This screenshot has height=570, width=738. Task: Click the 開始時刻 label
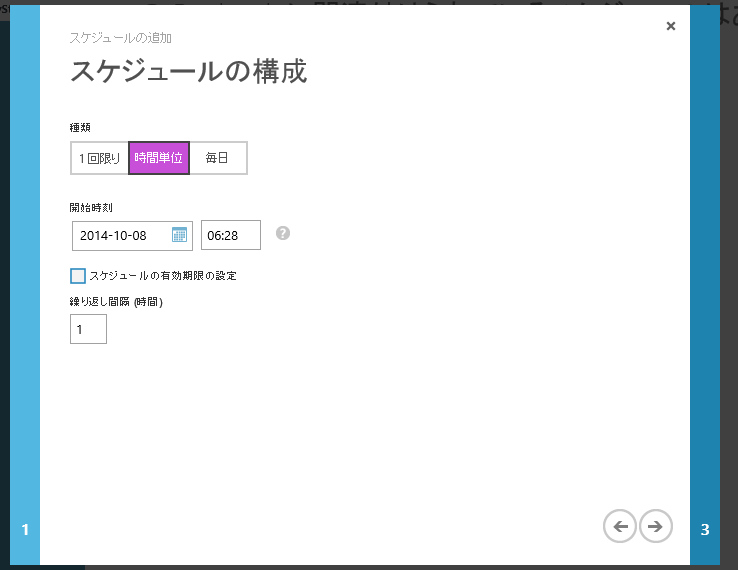click(91, 208)
